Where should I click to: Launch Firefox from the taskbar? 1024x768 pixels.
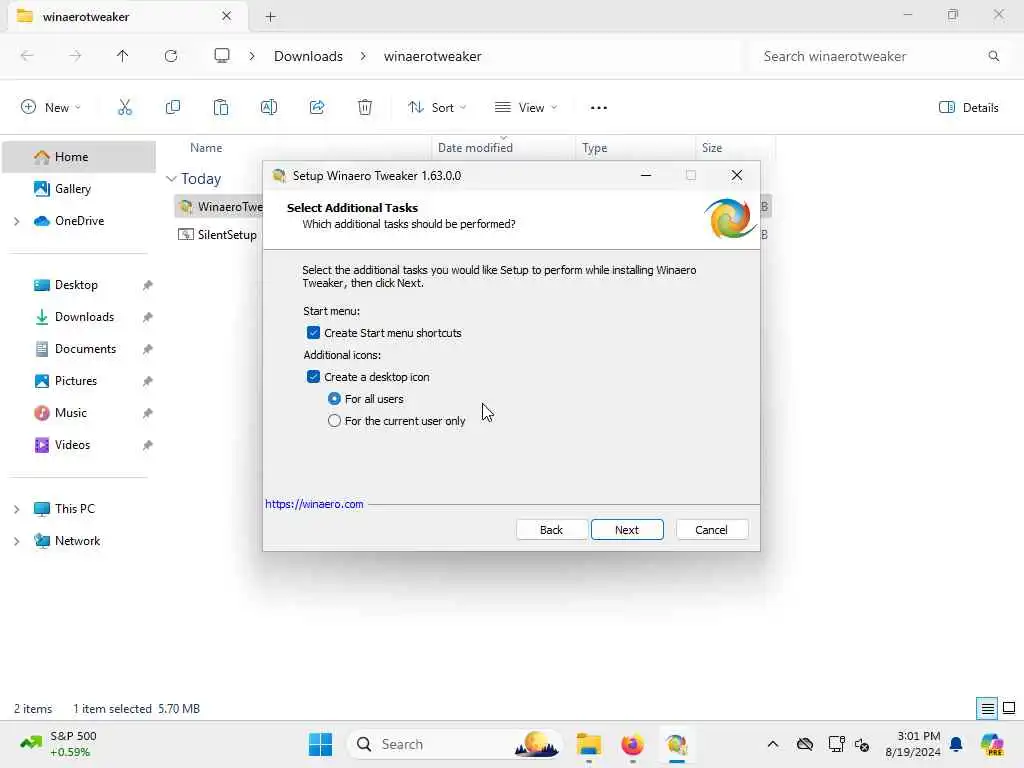click(x=632, y=744)
